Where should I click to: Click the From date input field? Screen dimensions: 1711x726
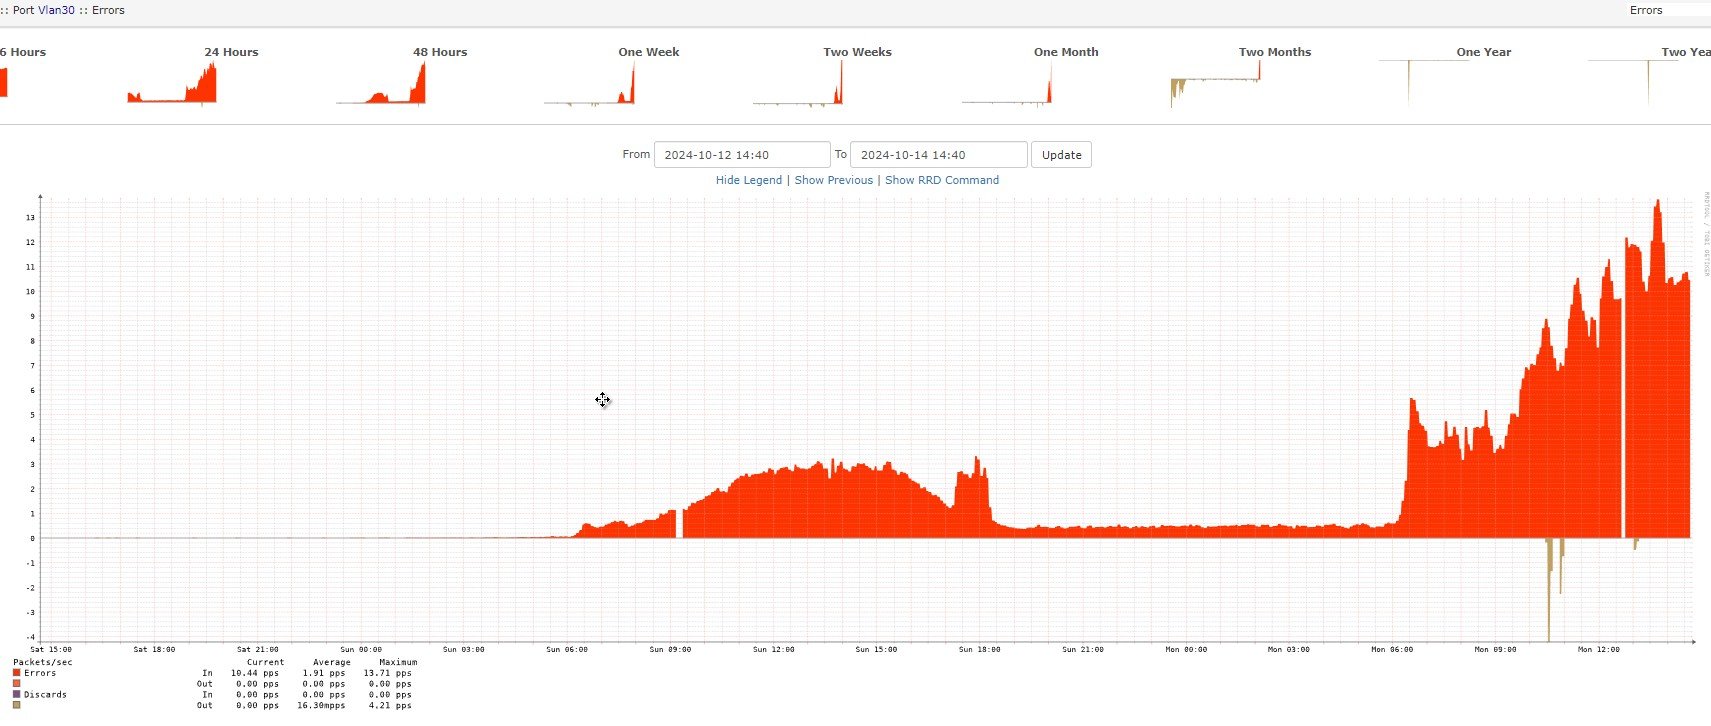click(x=742, y=155)
